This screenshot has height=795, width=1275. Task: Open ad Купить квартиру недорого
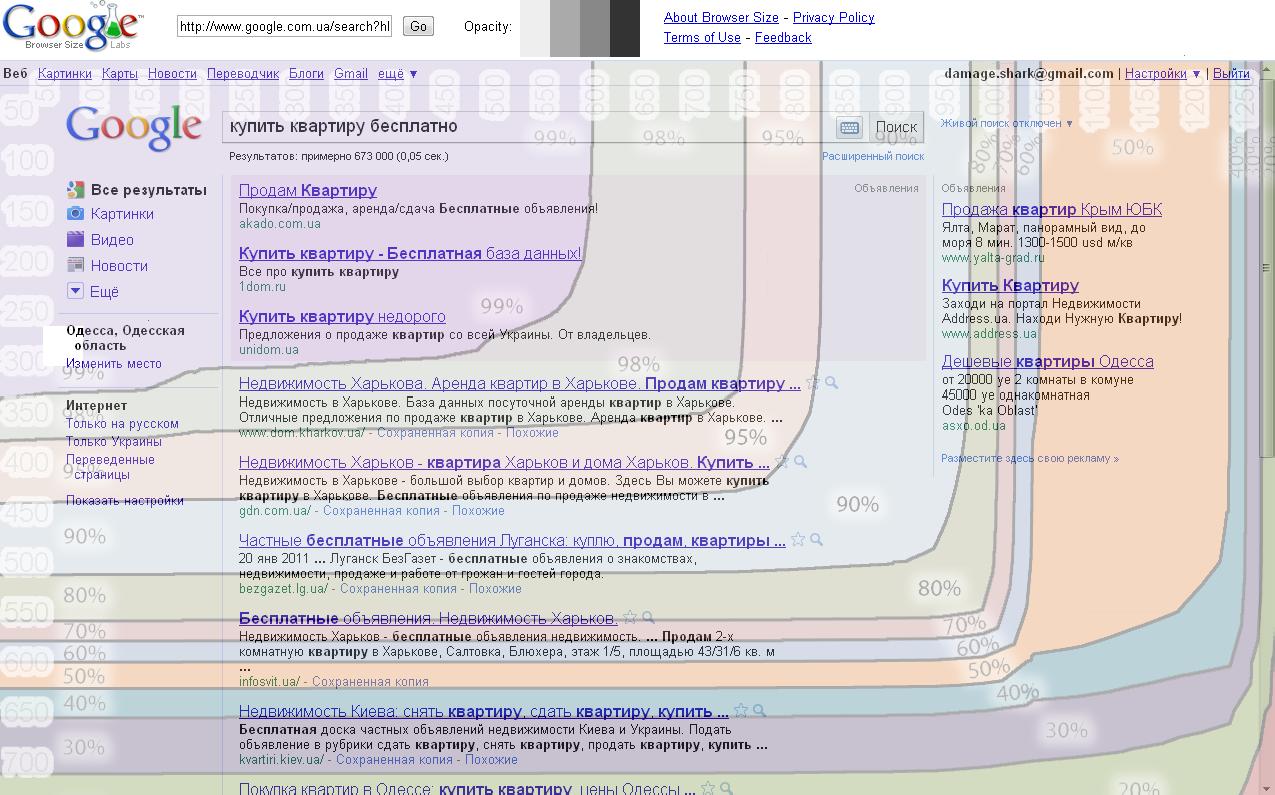click(x=342, y=317)
